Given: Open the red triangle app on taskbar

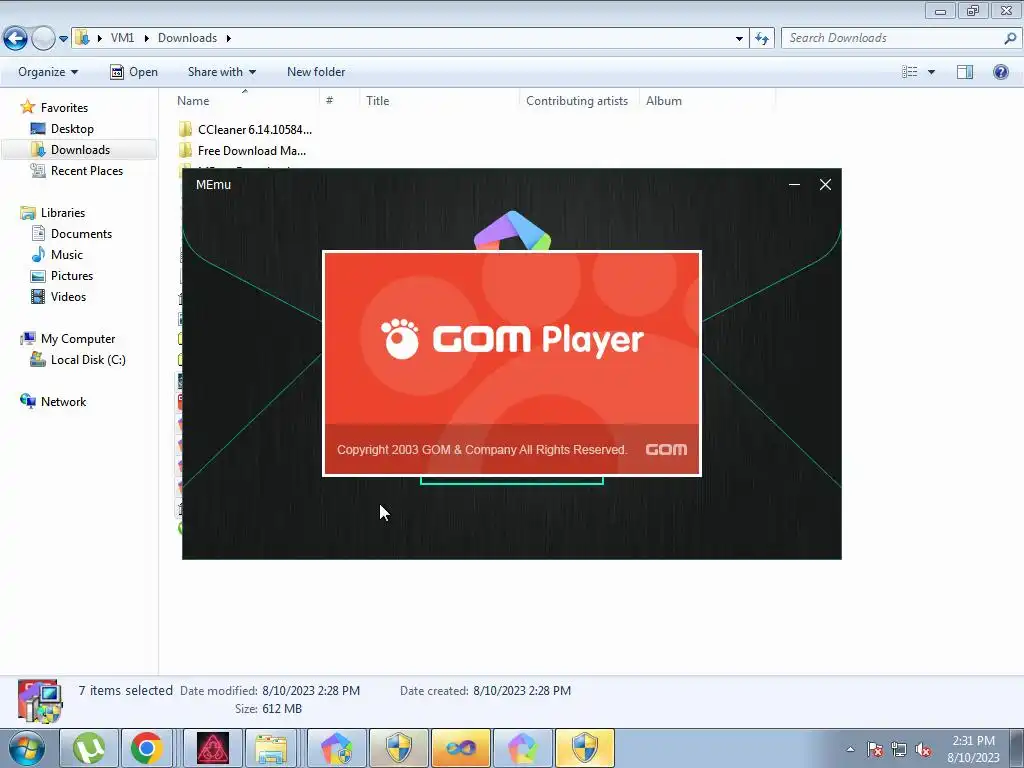Looking at the screenshot, I should pos(213,748).
